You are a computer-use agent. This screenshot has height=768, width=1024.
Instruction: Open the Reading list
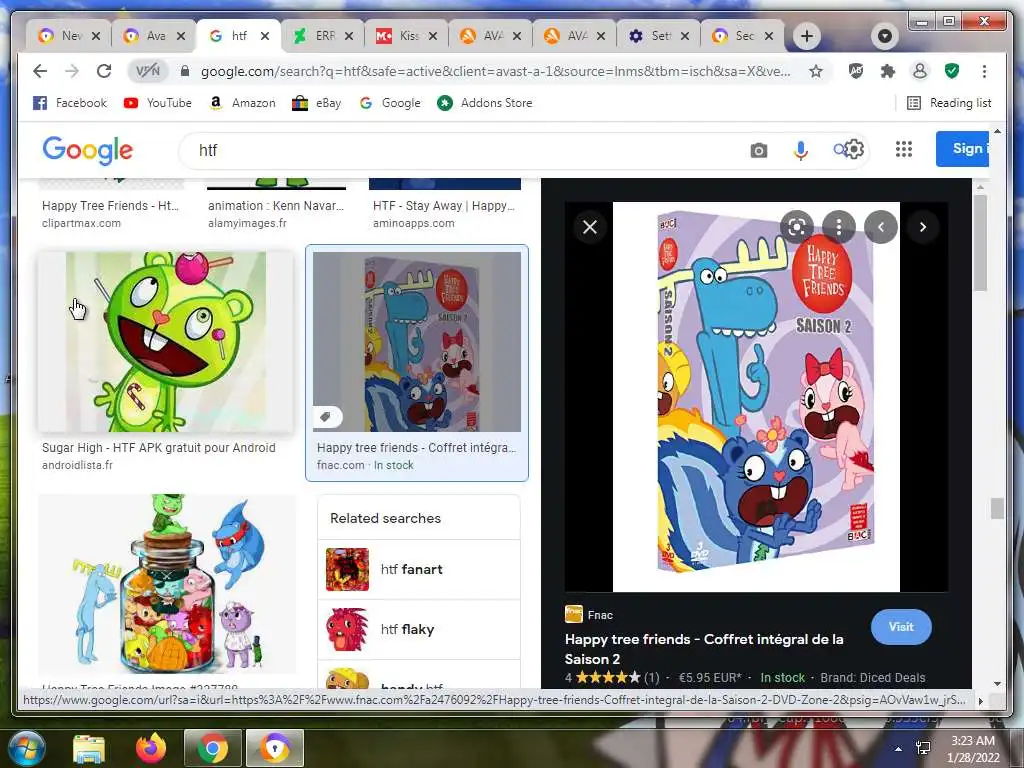[x=950, y=103]
